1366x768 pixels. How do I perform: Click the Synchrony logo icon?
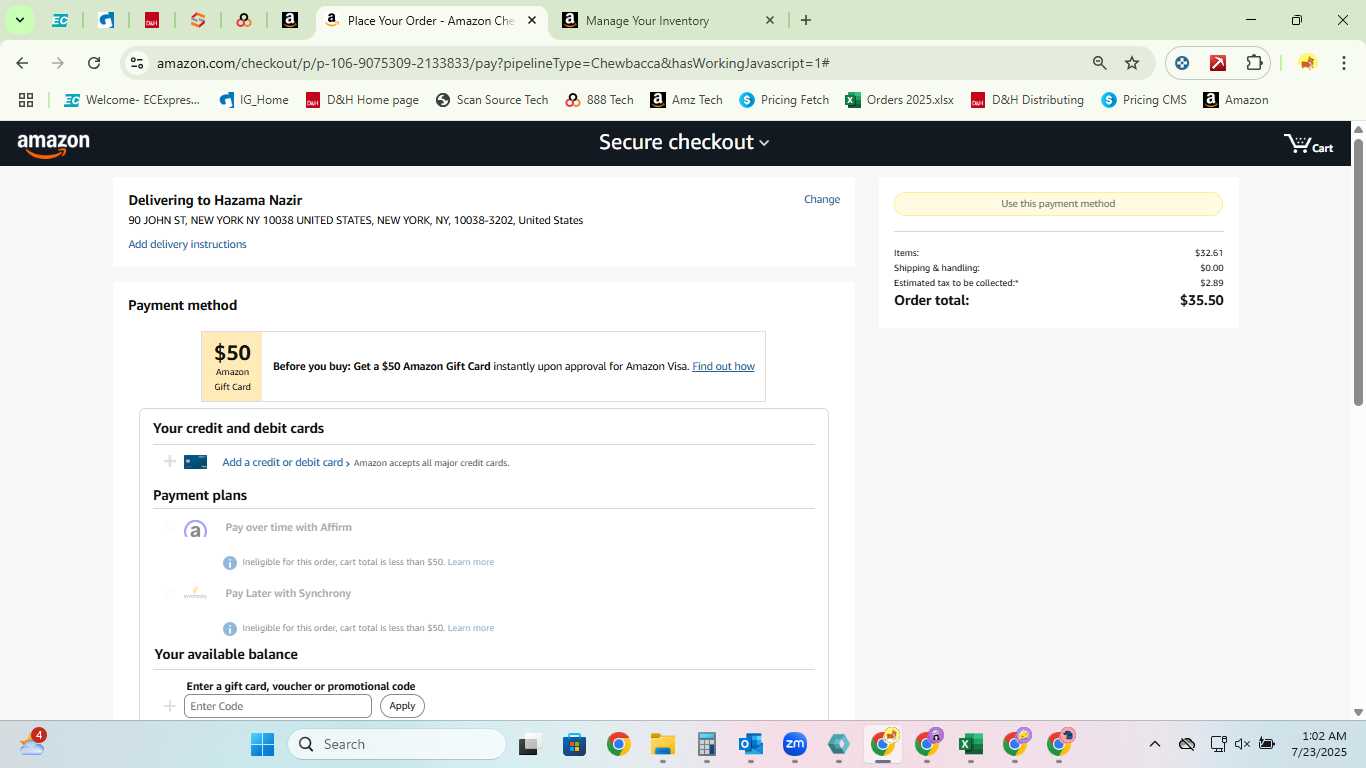[x=195, y=594]
